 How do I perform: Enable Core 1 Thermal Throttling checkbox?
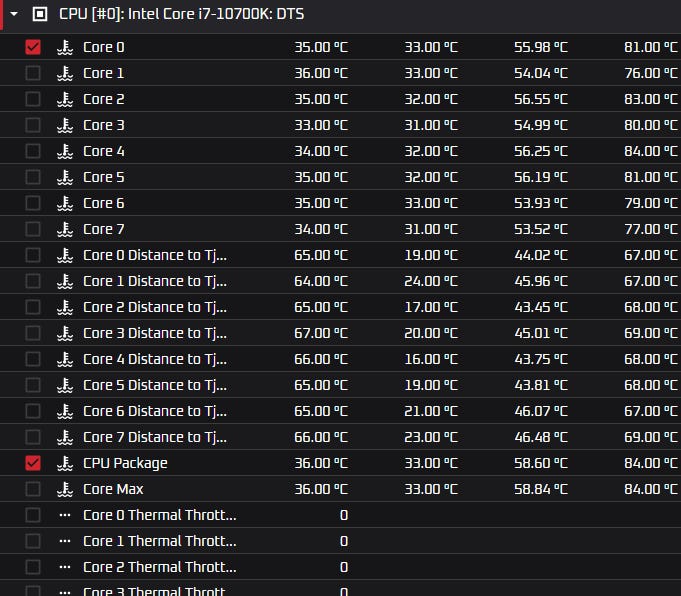(x=33, y=541)
